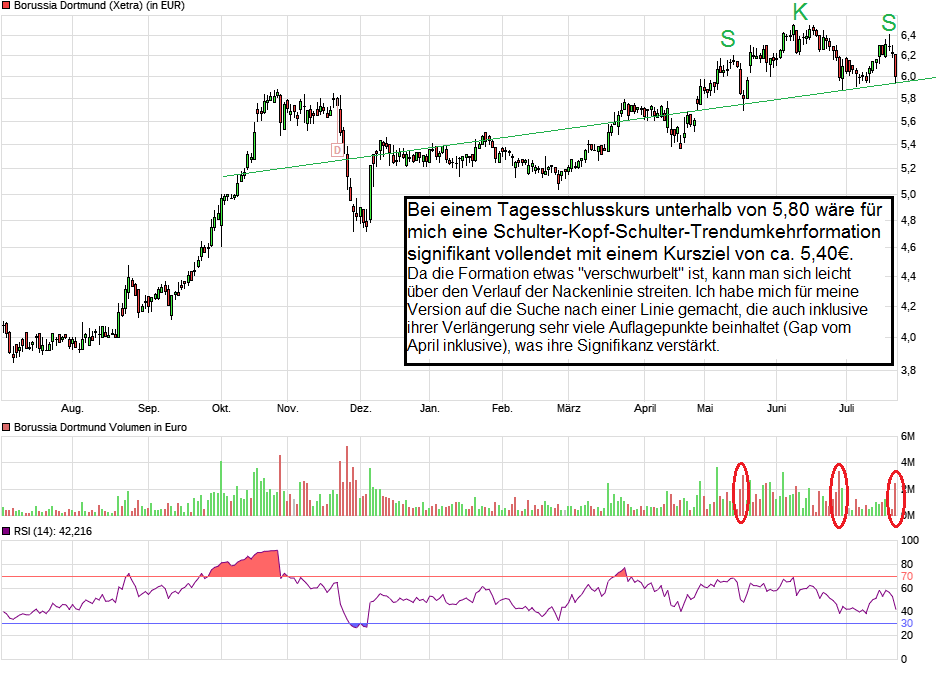
Task: Click the 'Juli' month axis label
Action: [x=846, y=408]
